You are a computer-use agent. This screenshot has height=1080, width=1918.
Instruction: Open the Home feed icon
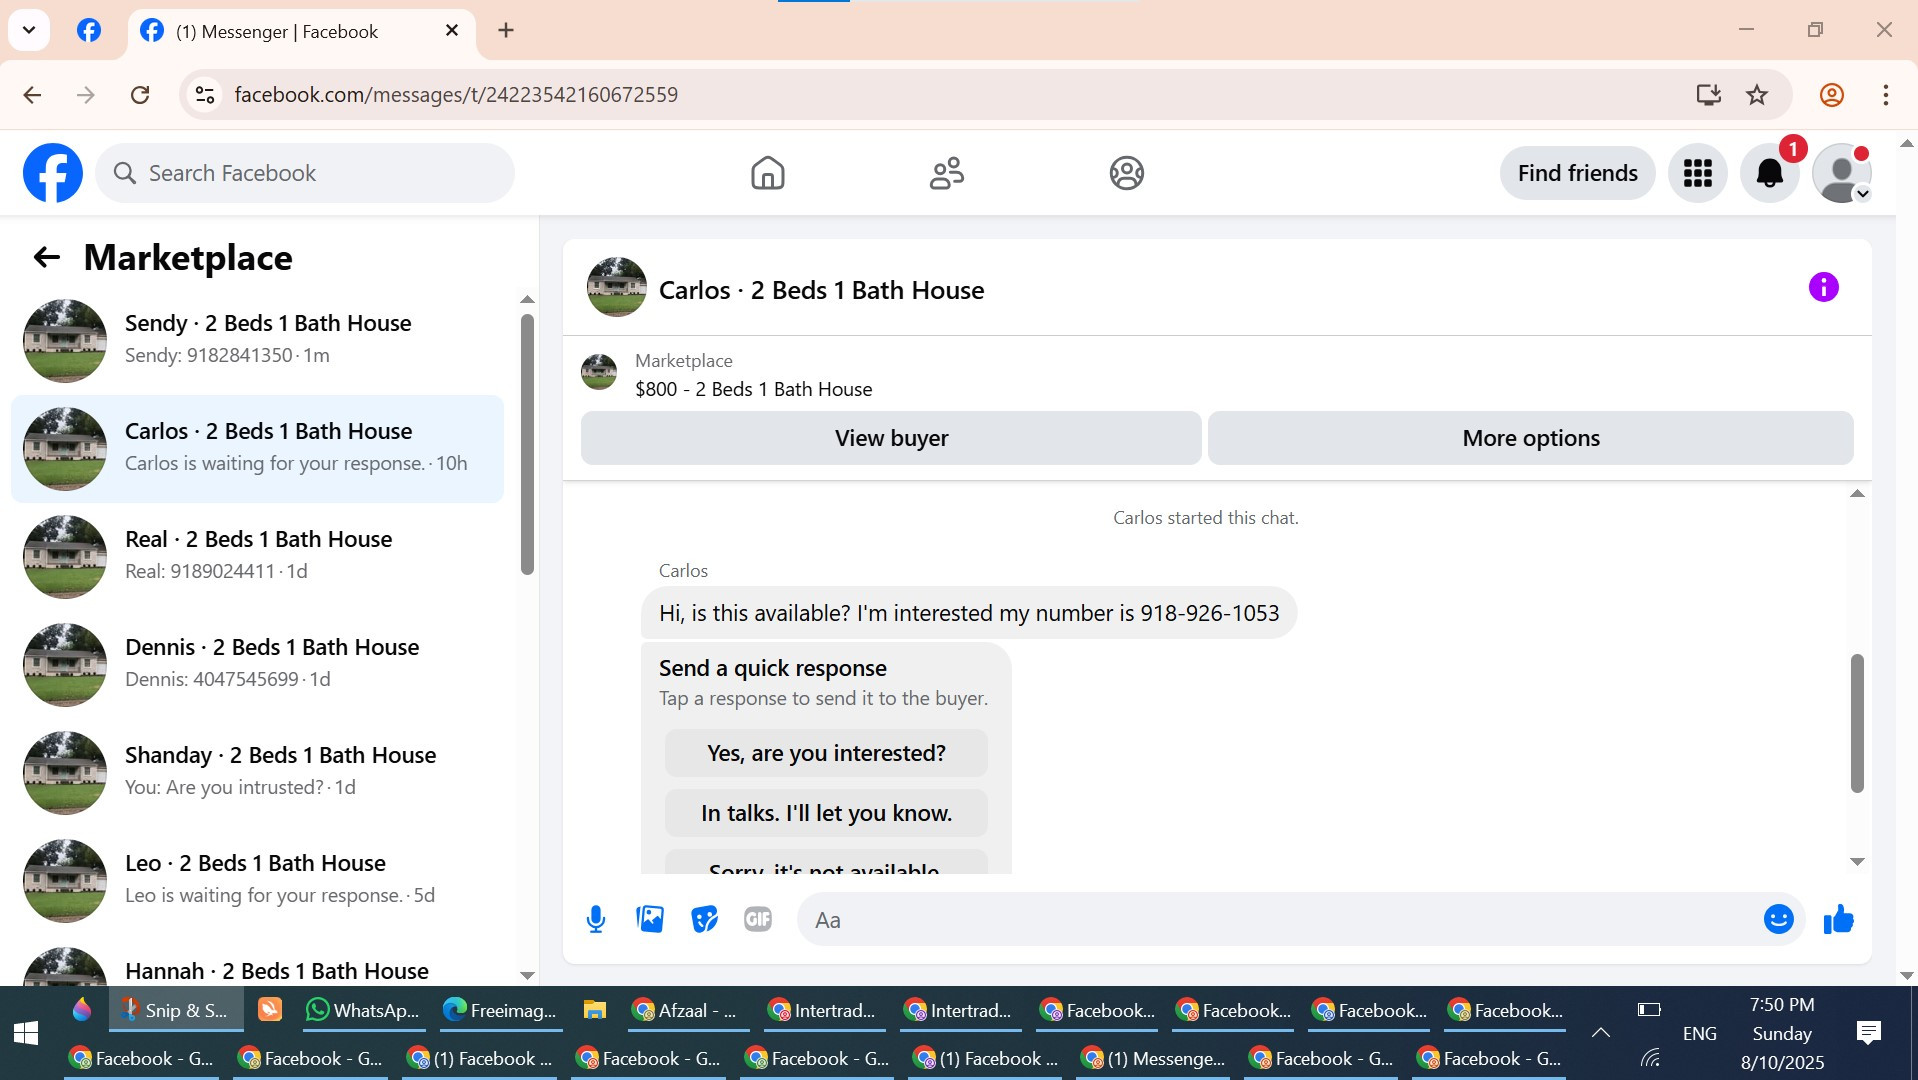tap(767, 173)
